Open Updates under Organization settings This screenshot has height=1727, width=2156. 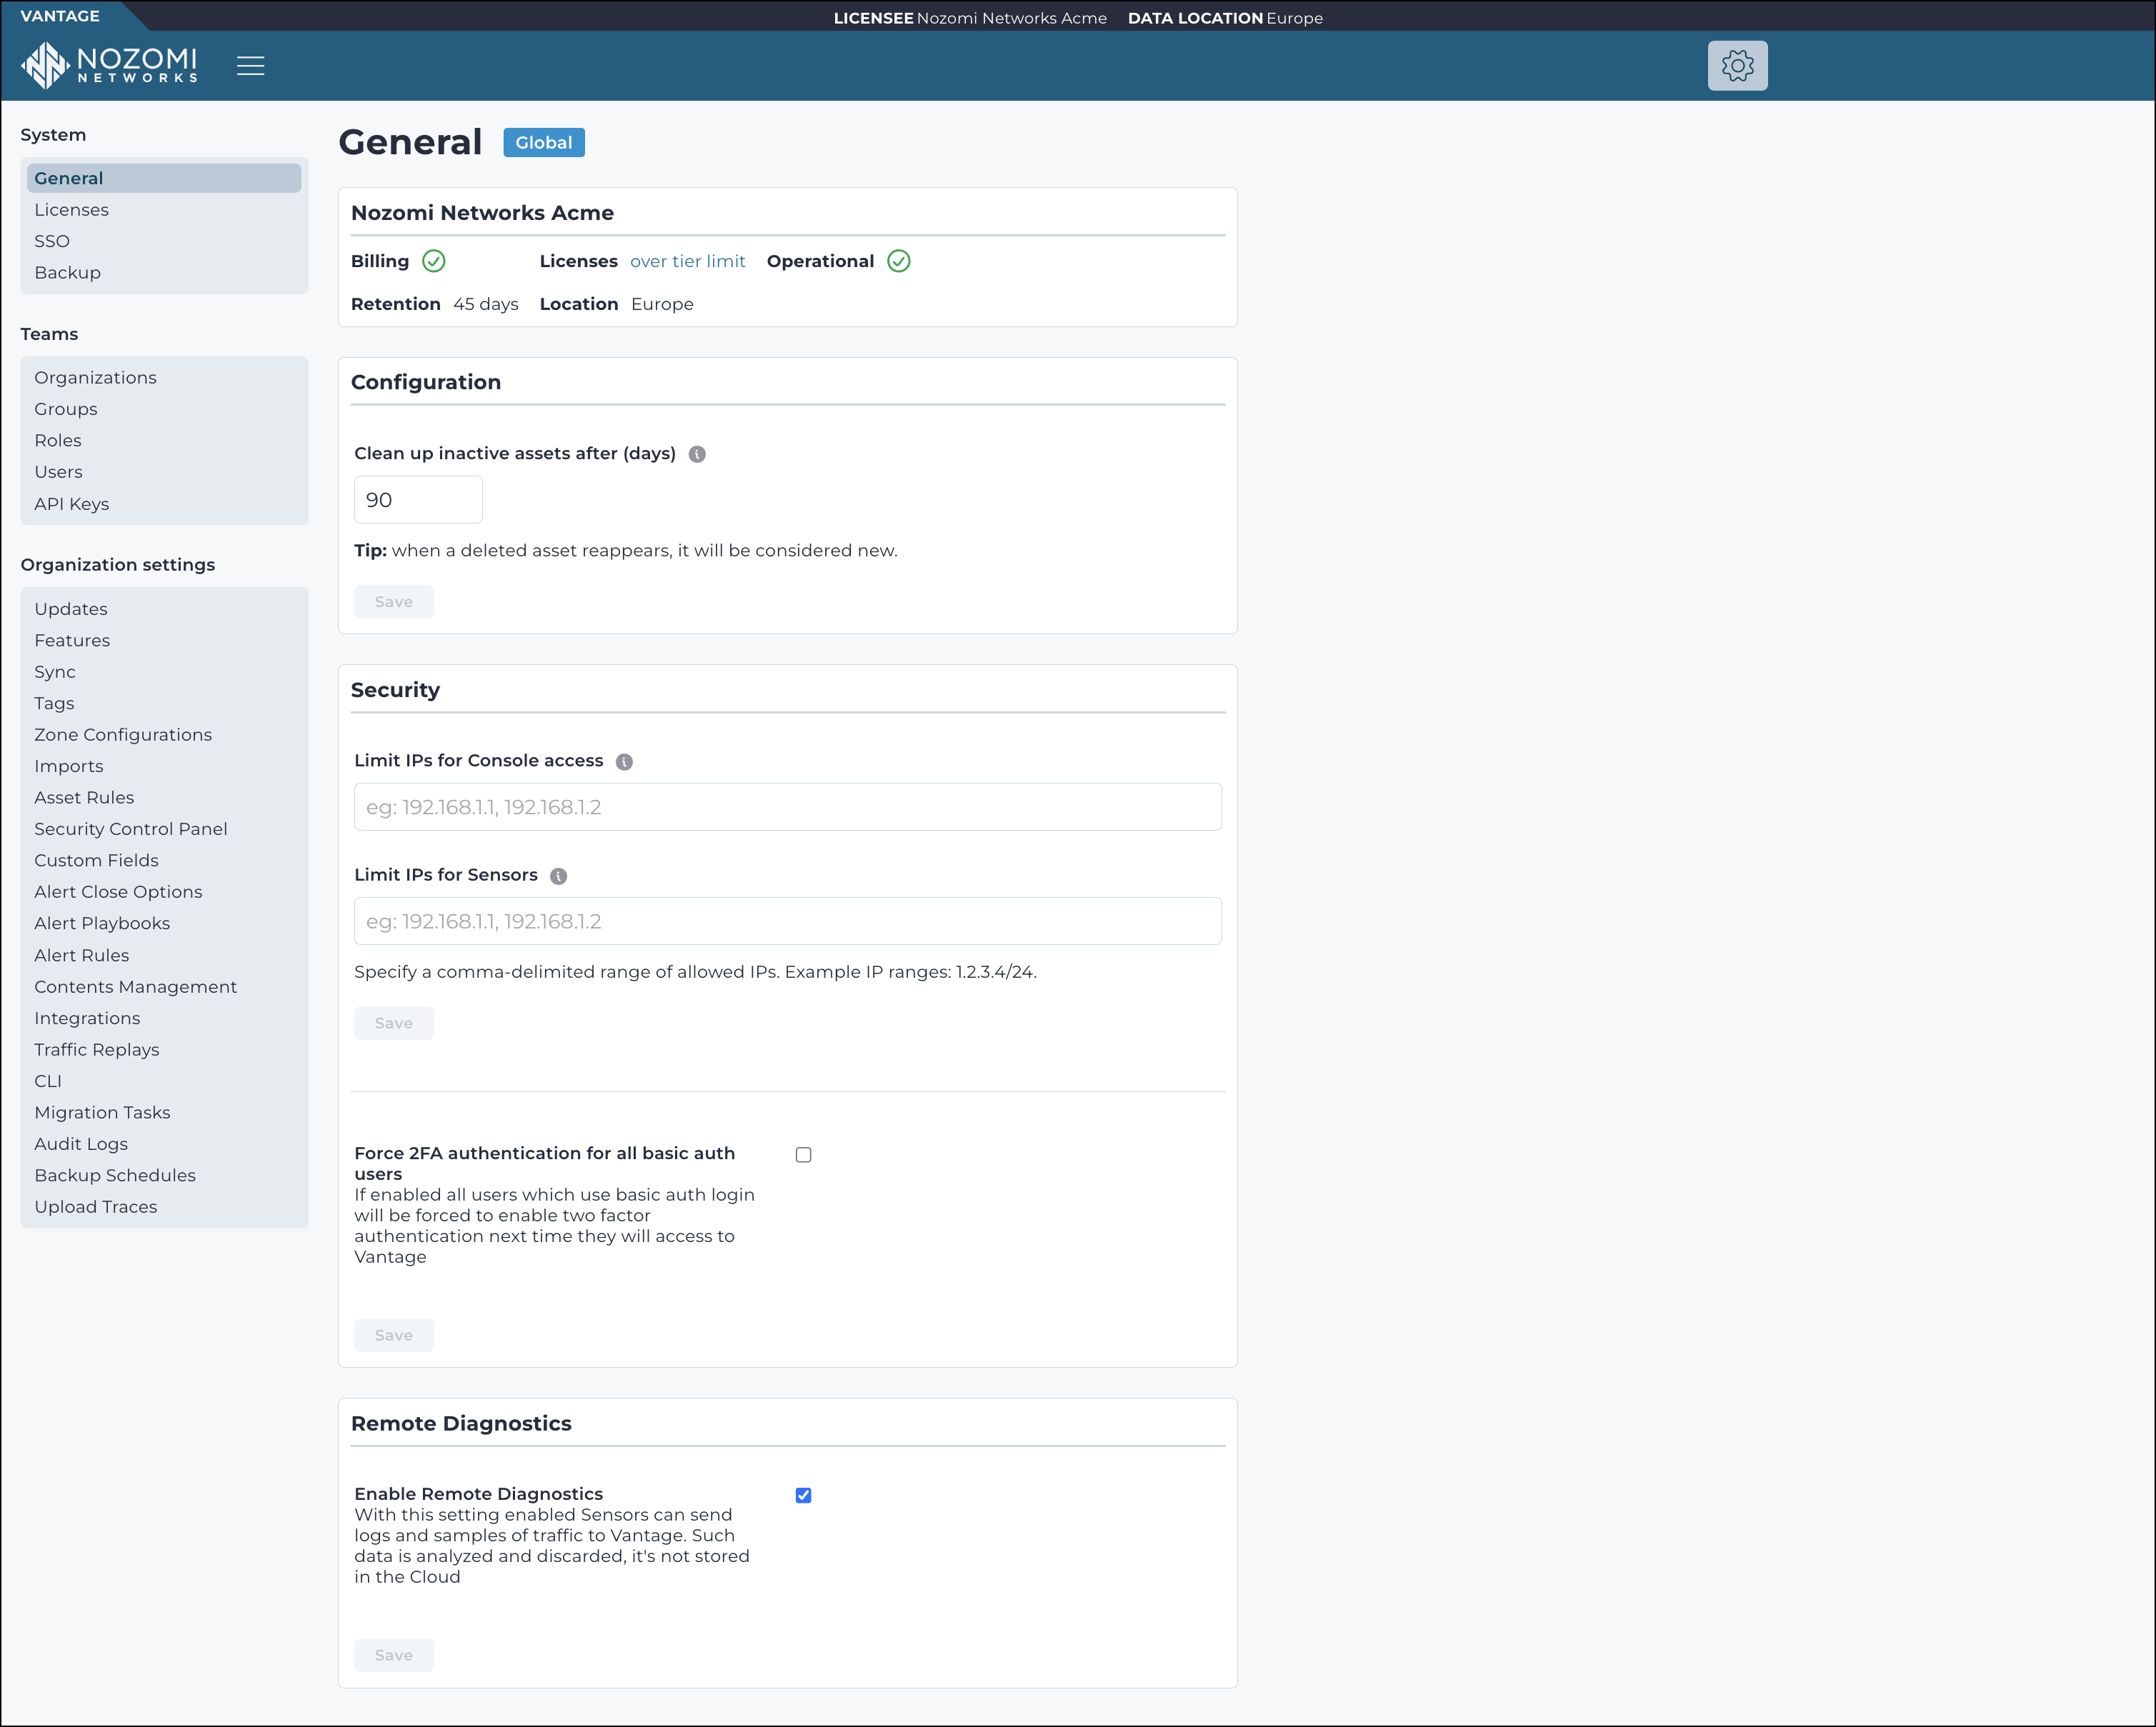(70, 609)
